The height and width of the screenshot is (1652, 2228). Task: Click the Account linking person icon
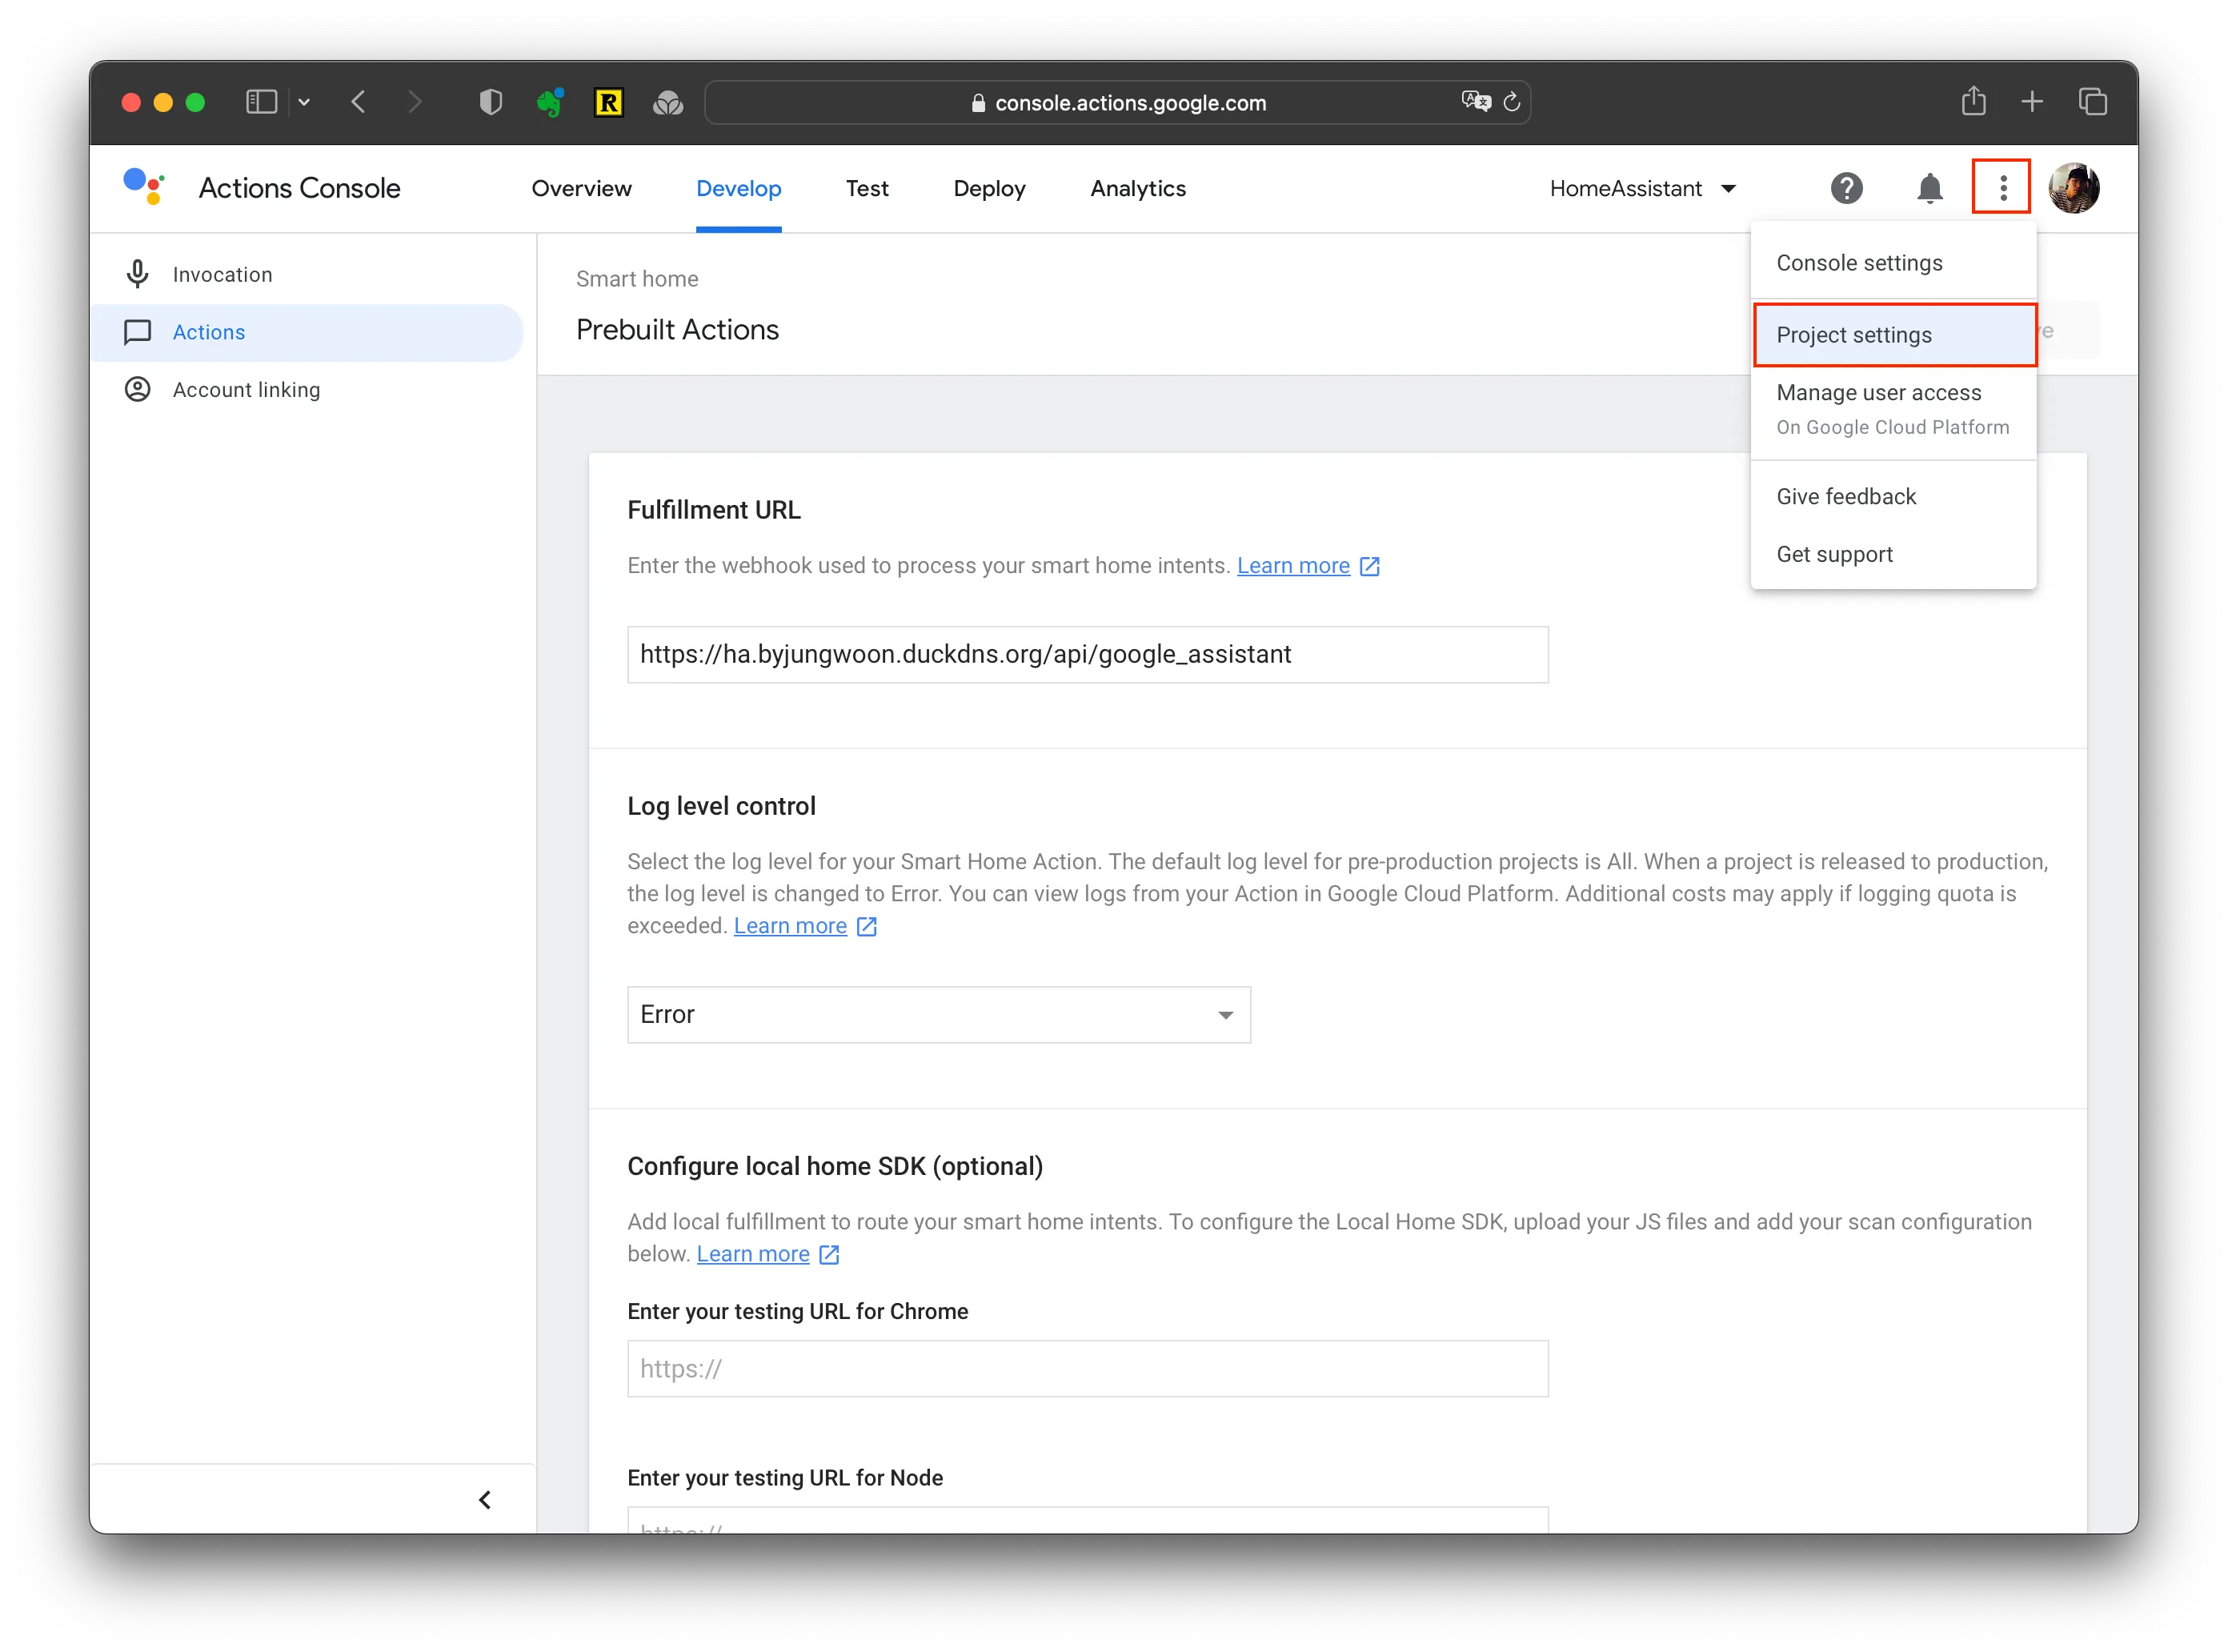138,389
